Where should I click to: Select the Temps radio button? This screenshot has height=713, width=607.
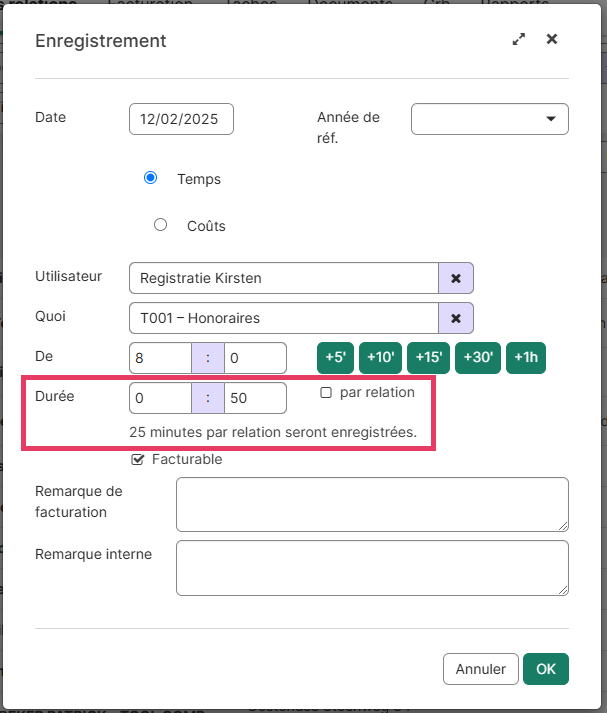point(151,178)
